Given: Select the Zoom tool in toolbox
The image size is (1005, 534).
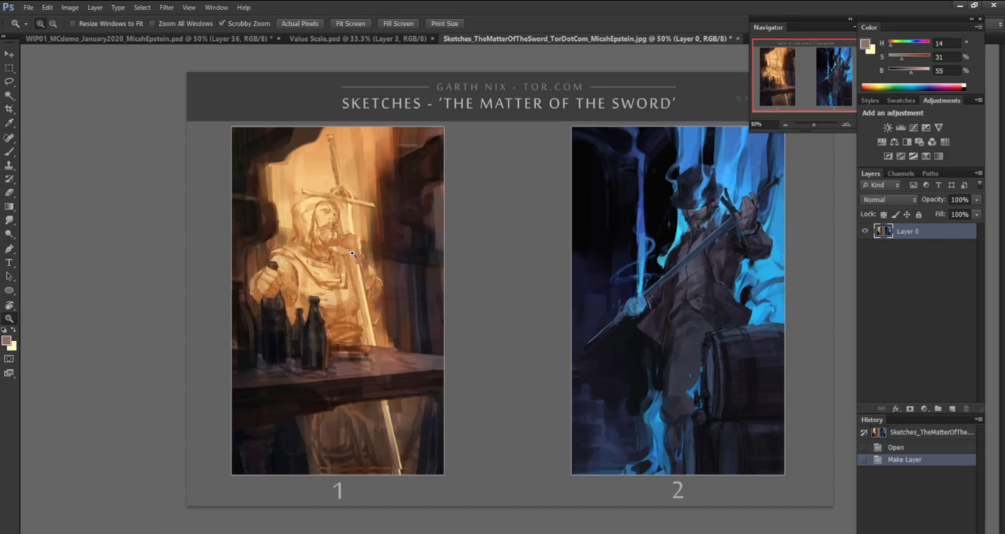Looking at the screenshot, I should (x=9, y=319).
